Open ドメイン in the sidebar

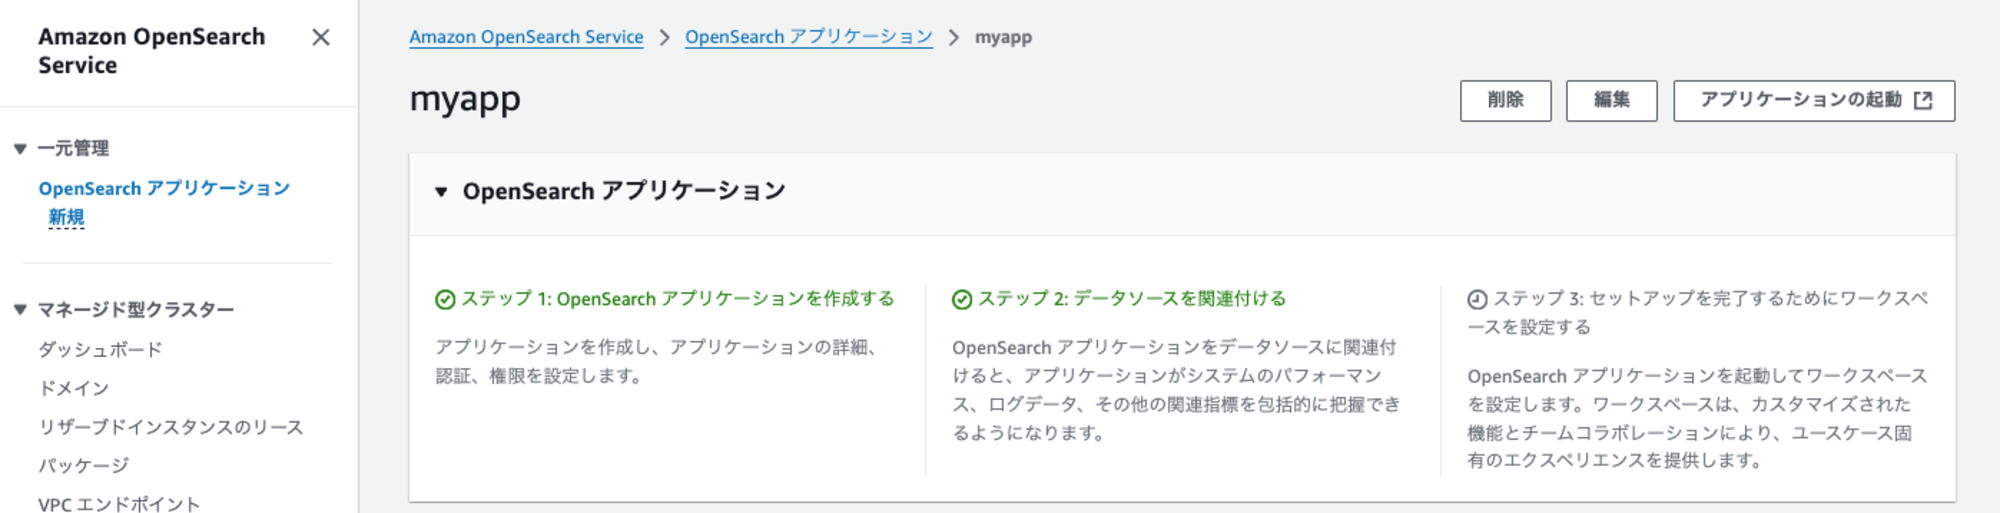73,388
